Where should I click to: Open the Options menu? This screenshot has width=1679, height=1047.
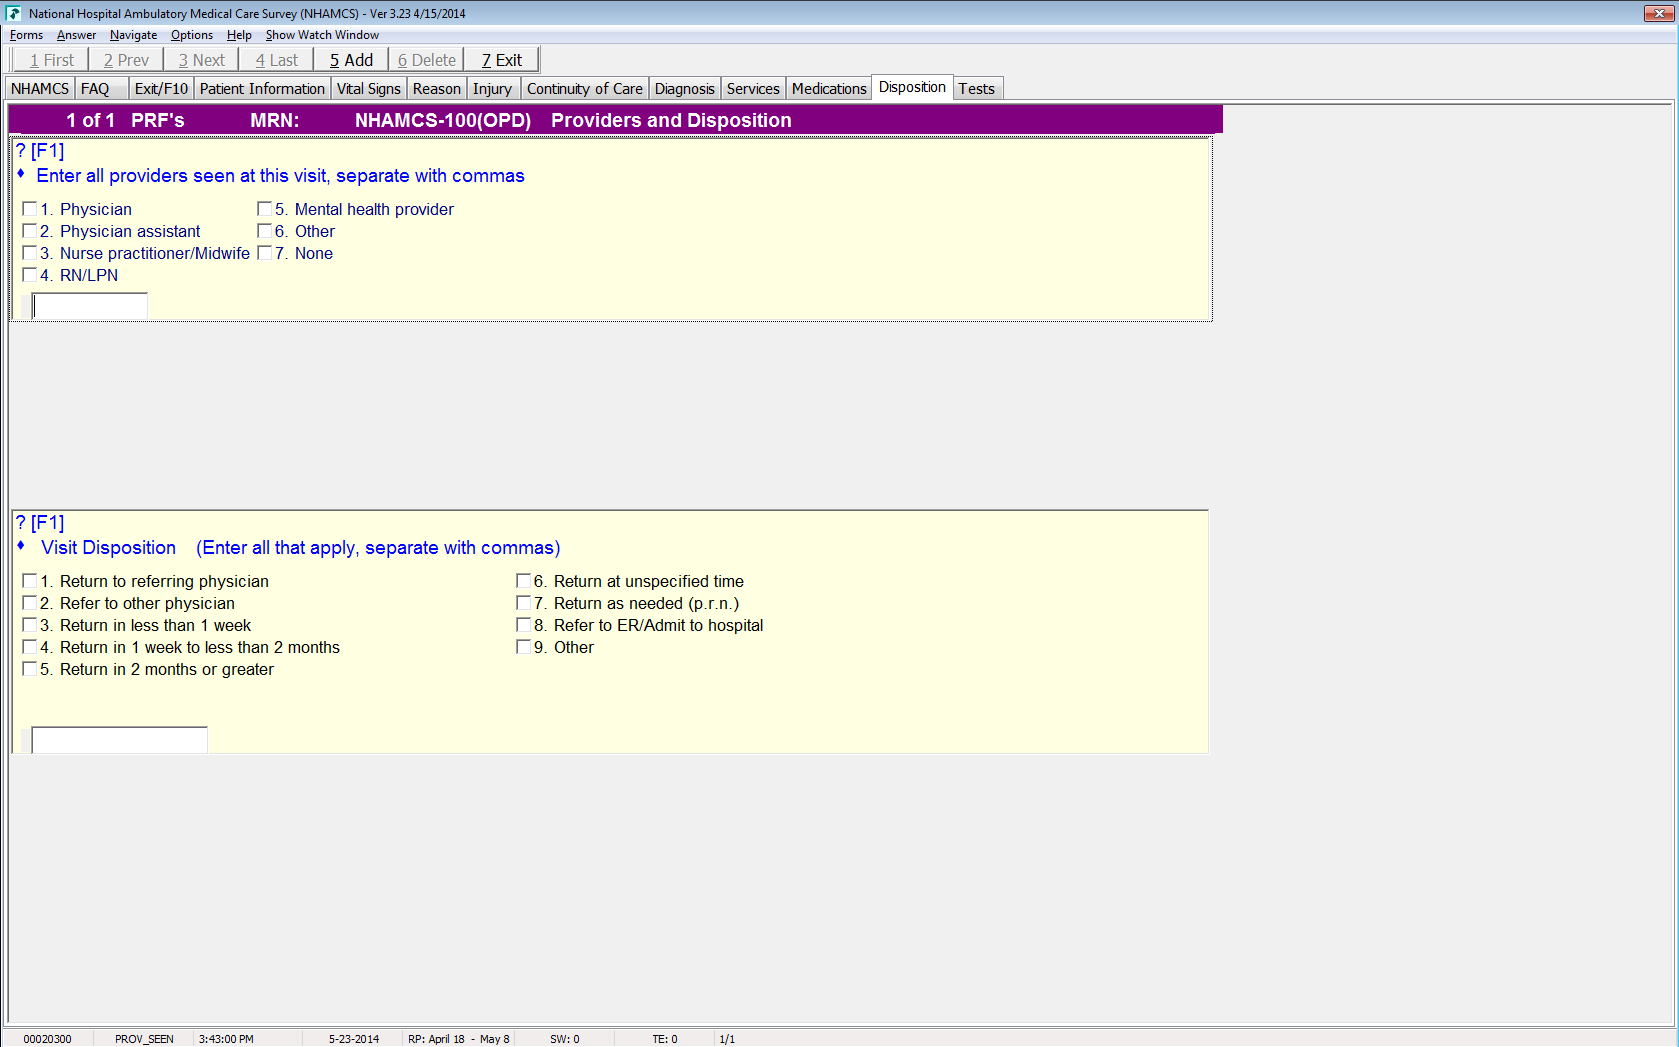[x=192, y=35]
